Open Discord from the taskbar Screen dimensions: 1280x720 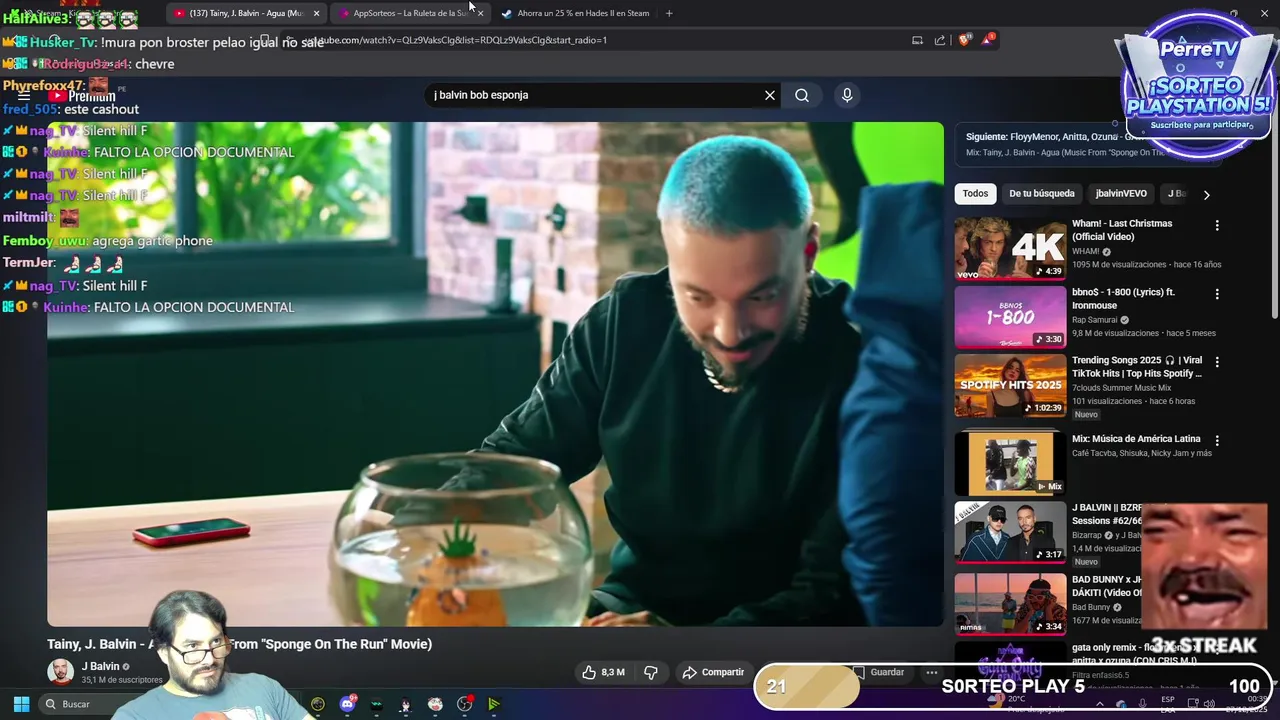click(347, 704)
